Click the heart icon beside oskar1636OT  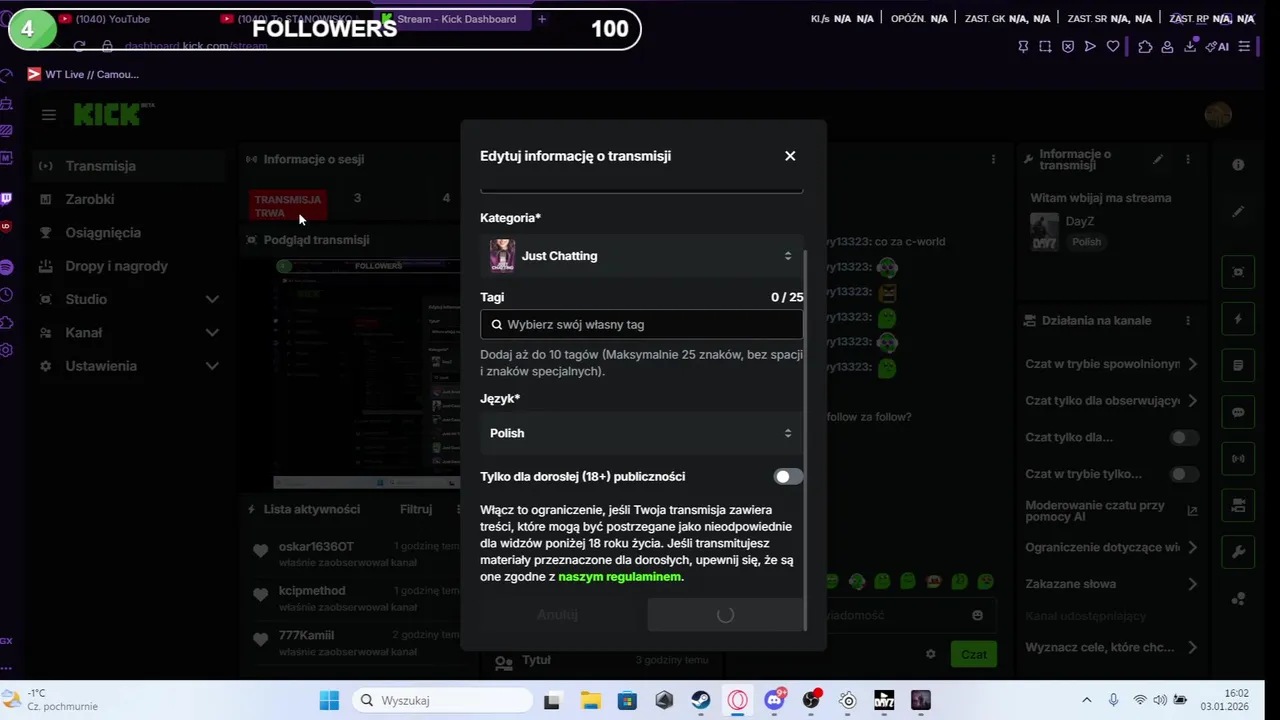coord(260,552)
